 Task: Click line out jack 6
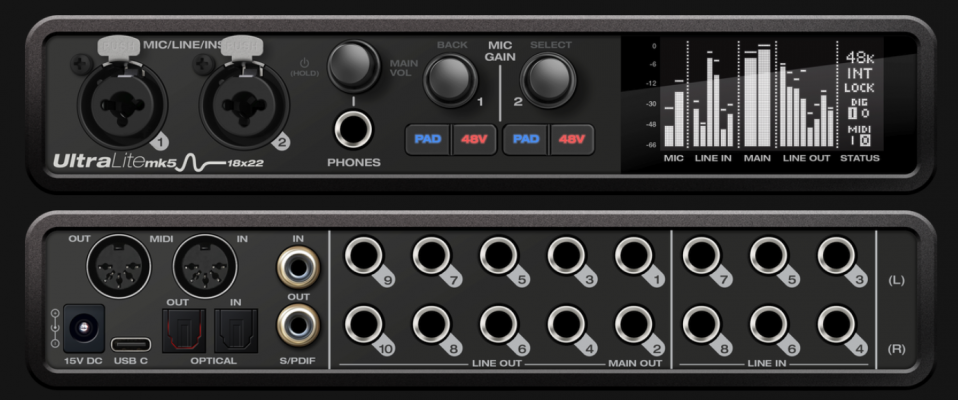coord(499,324)
